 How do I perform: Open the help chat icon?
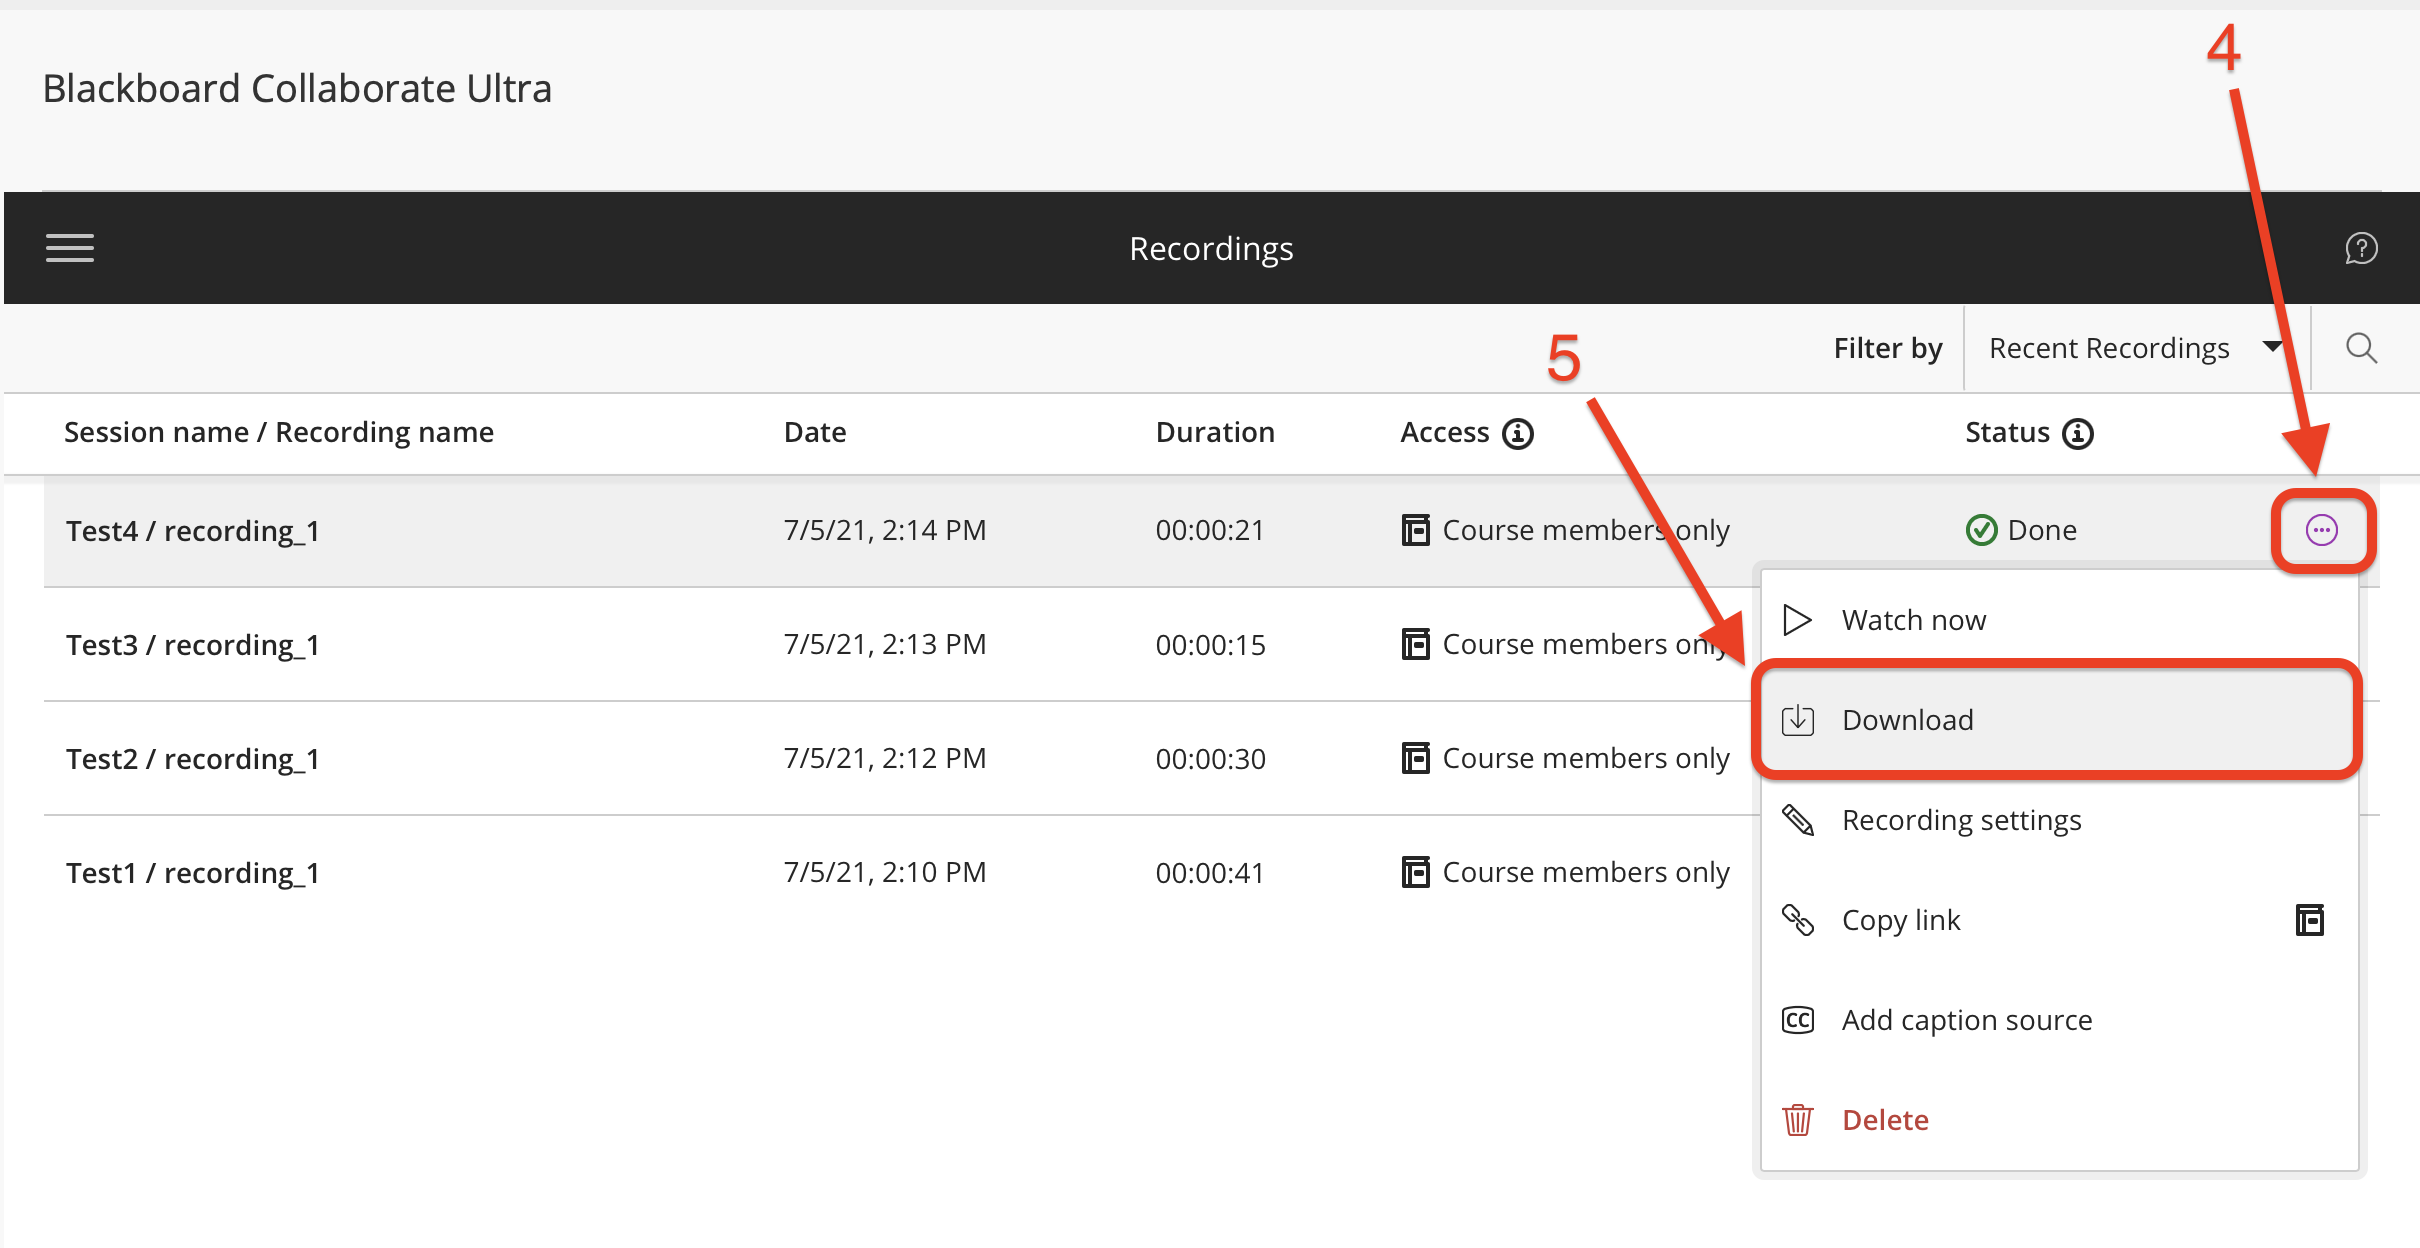point(2361,248)
